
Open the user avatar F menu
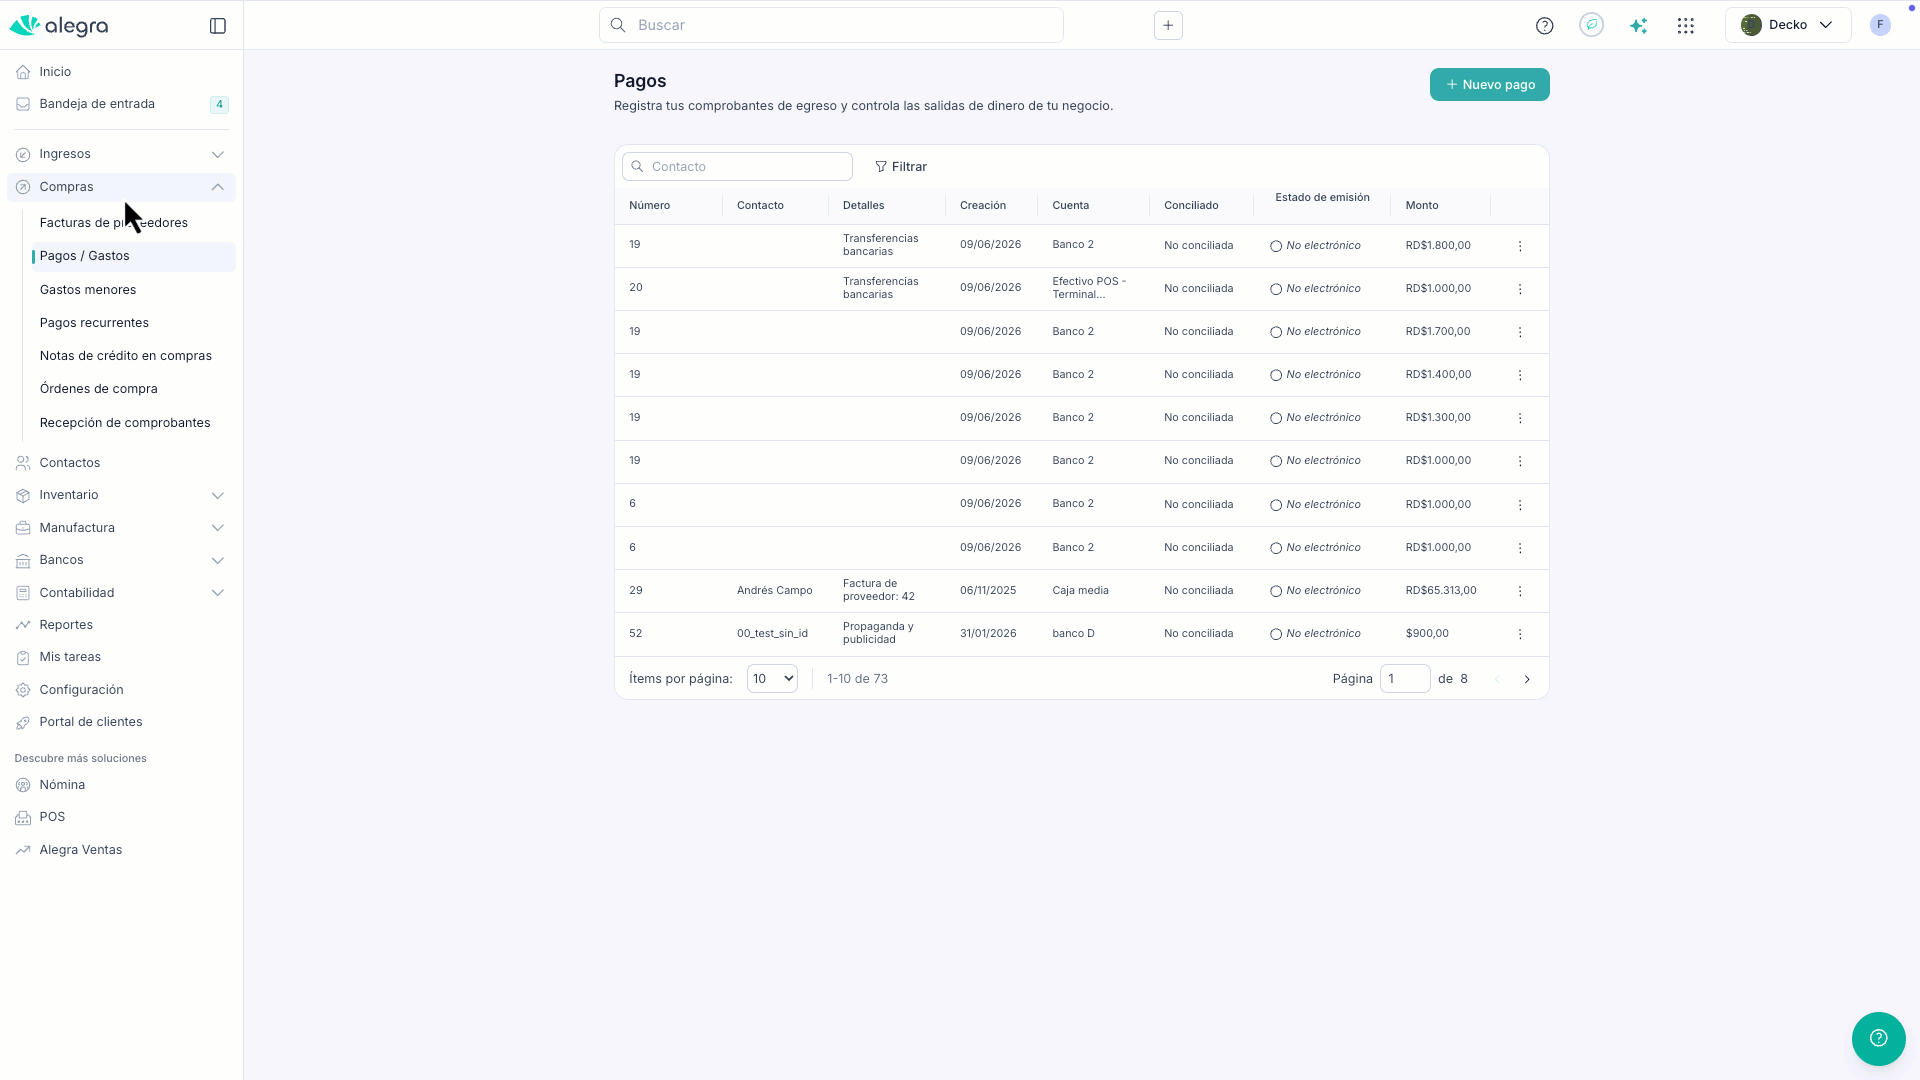coord(1880,25)
